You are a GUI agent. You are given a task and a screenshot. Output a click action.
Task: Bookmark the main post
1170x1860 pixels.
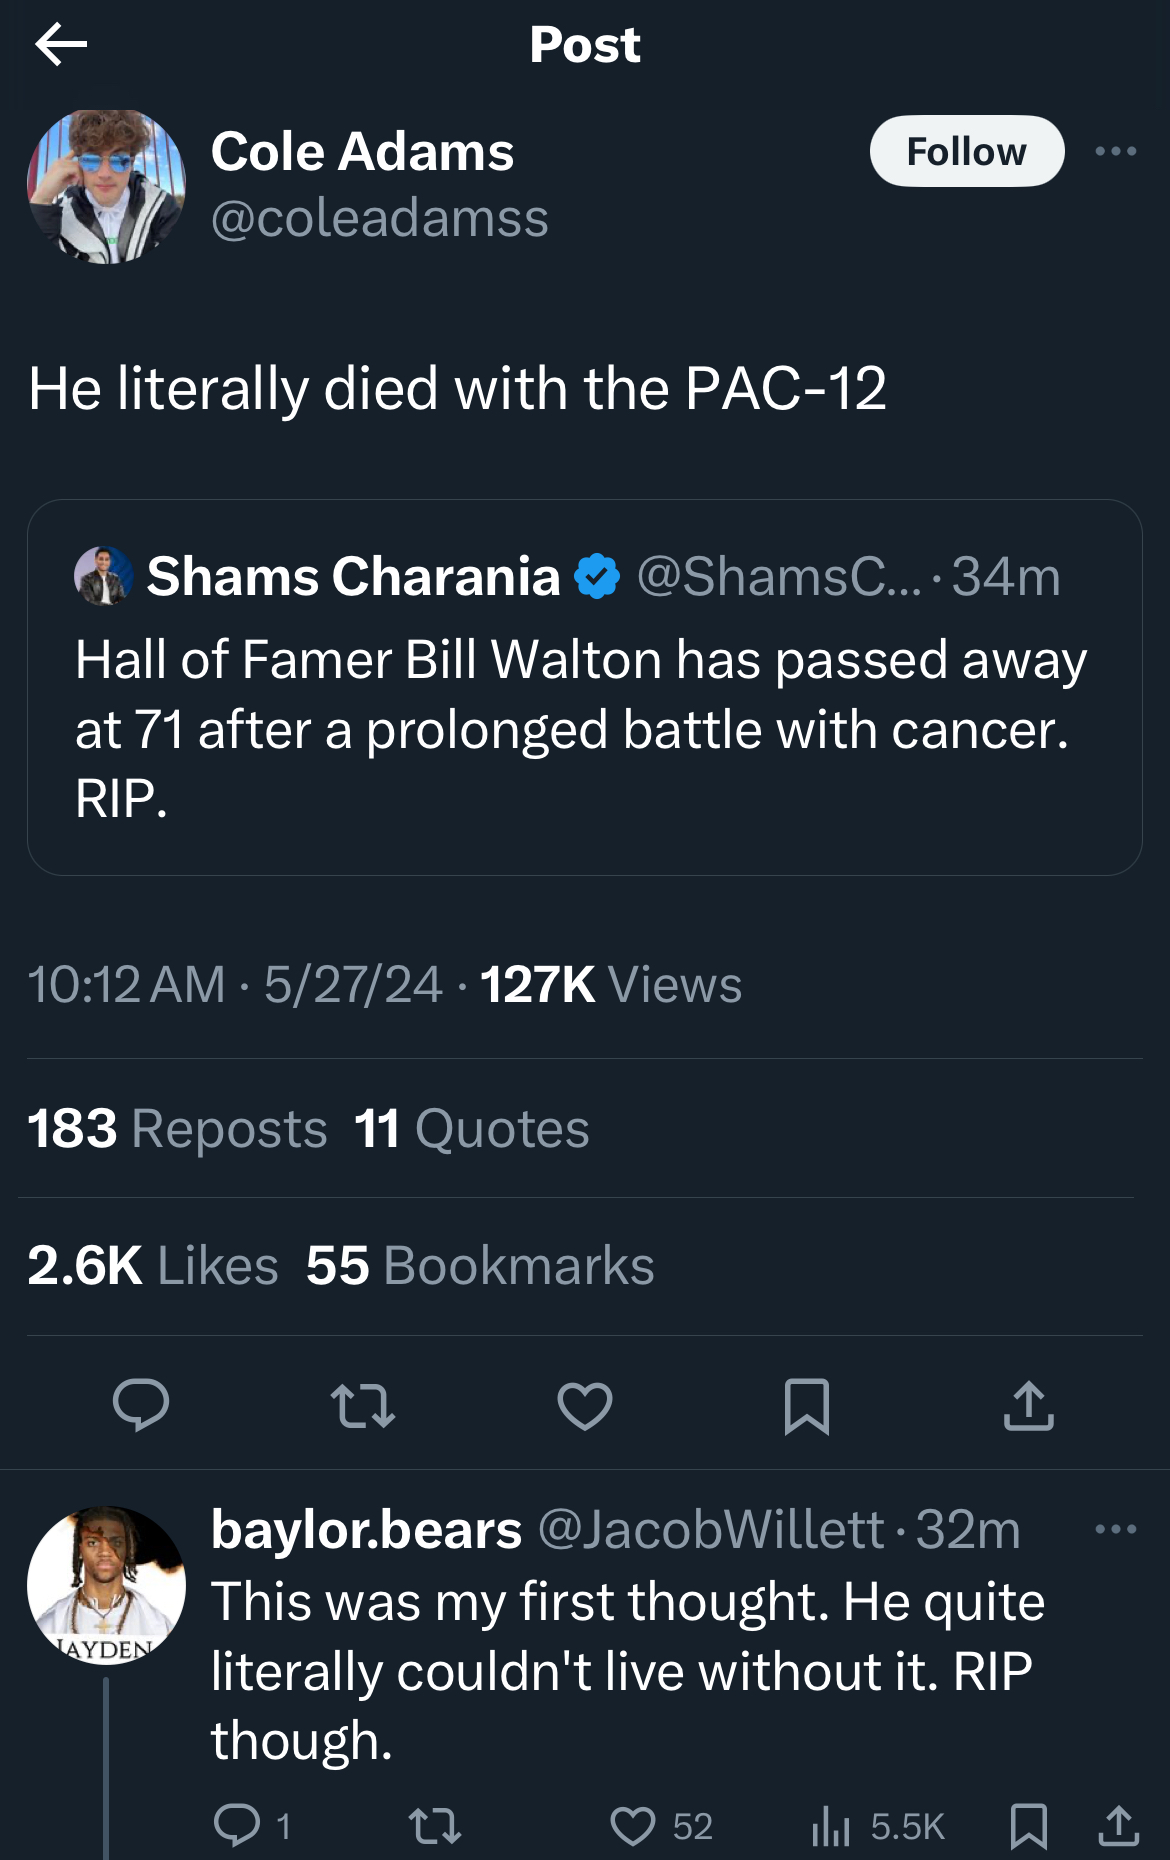(807, 1405)
